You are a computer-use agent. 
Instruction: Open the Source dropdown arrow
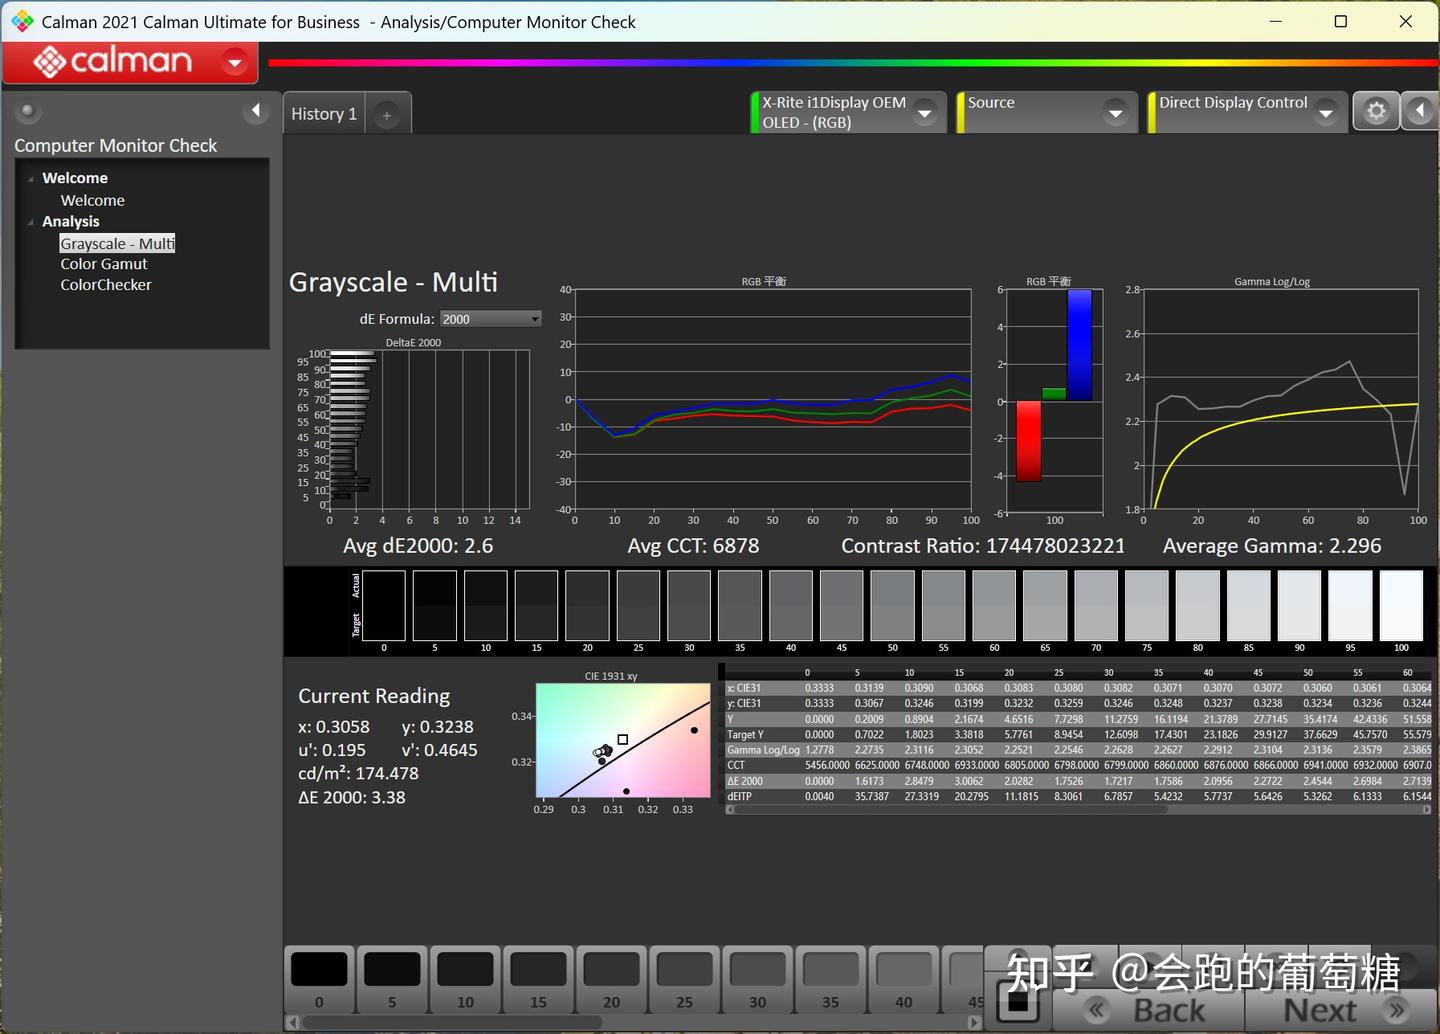1116,113
